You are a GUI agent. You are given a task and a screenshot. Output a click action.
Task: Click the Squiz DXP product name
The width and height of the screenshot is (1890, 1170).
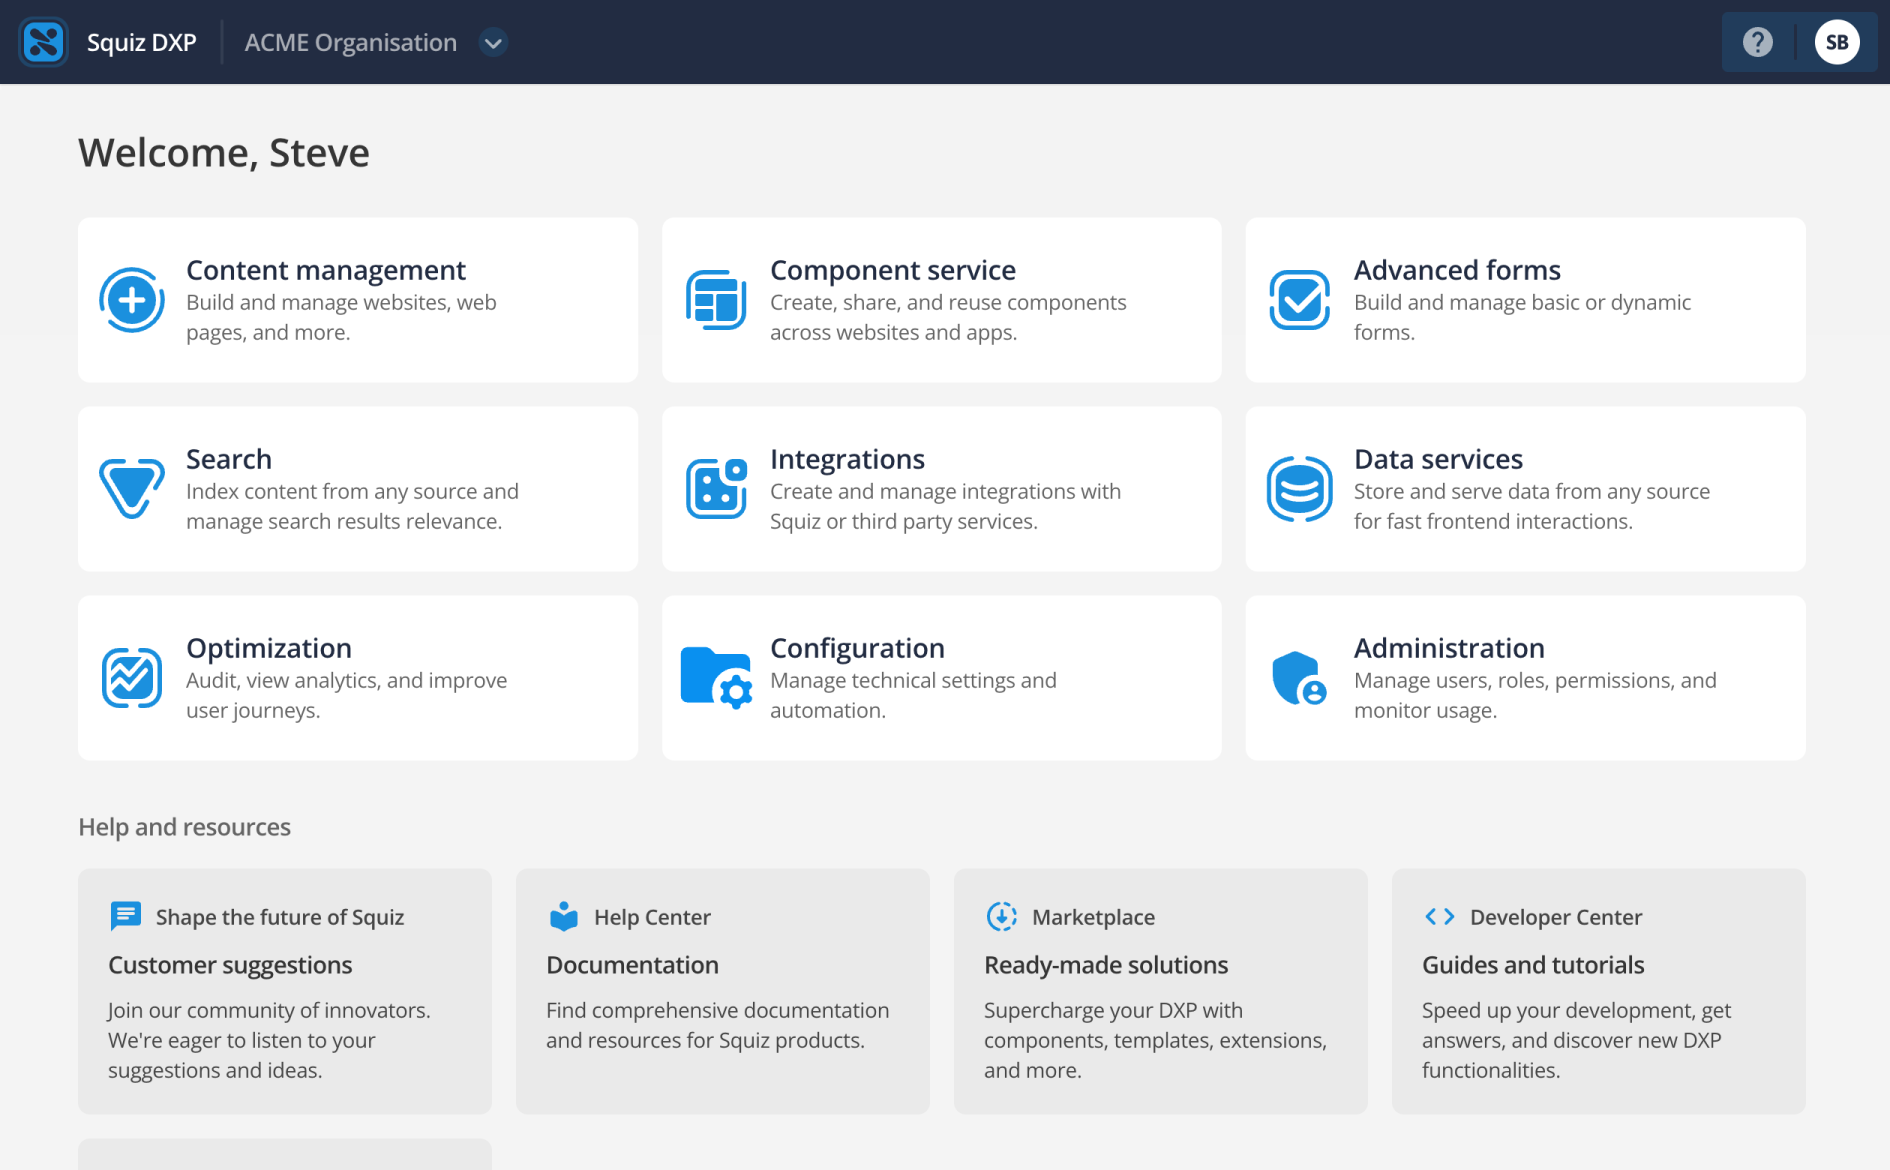tap(141, 42)
